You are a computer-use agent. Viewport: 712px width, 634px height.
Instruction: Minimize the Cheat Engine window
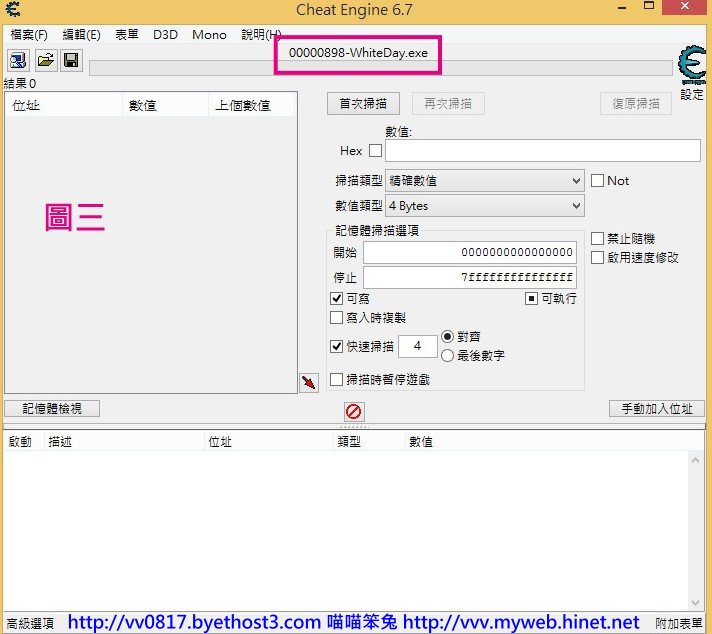tap(623, 7)
